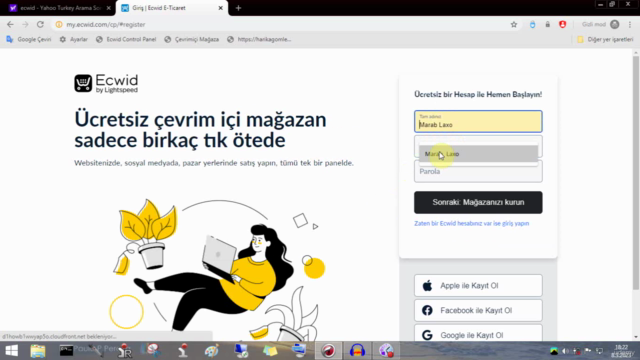
Task: Click the browser forward arrow
Action: pos(25,24)
